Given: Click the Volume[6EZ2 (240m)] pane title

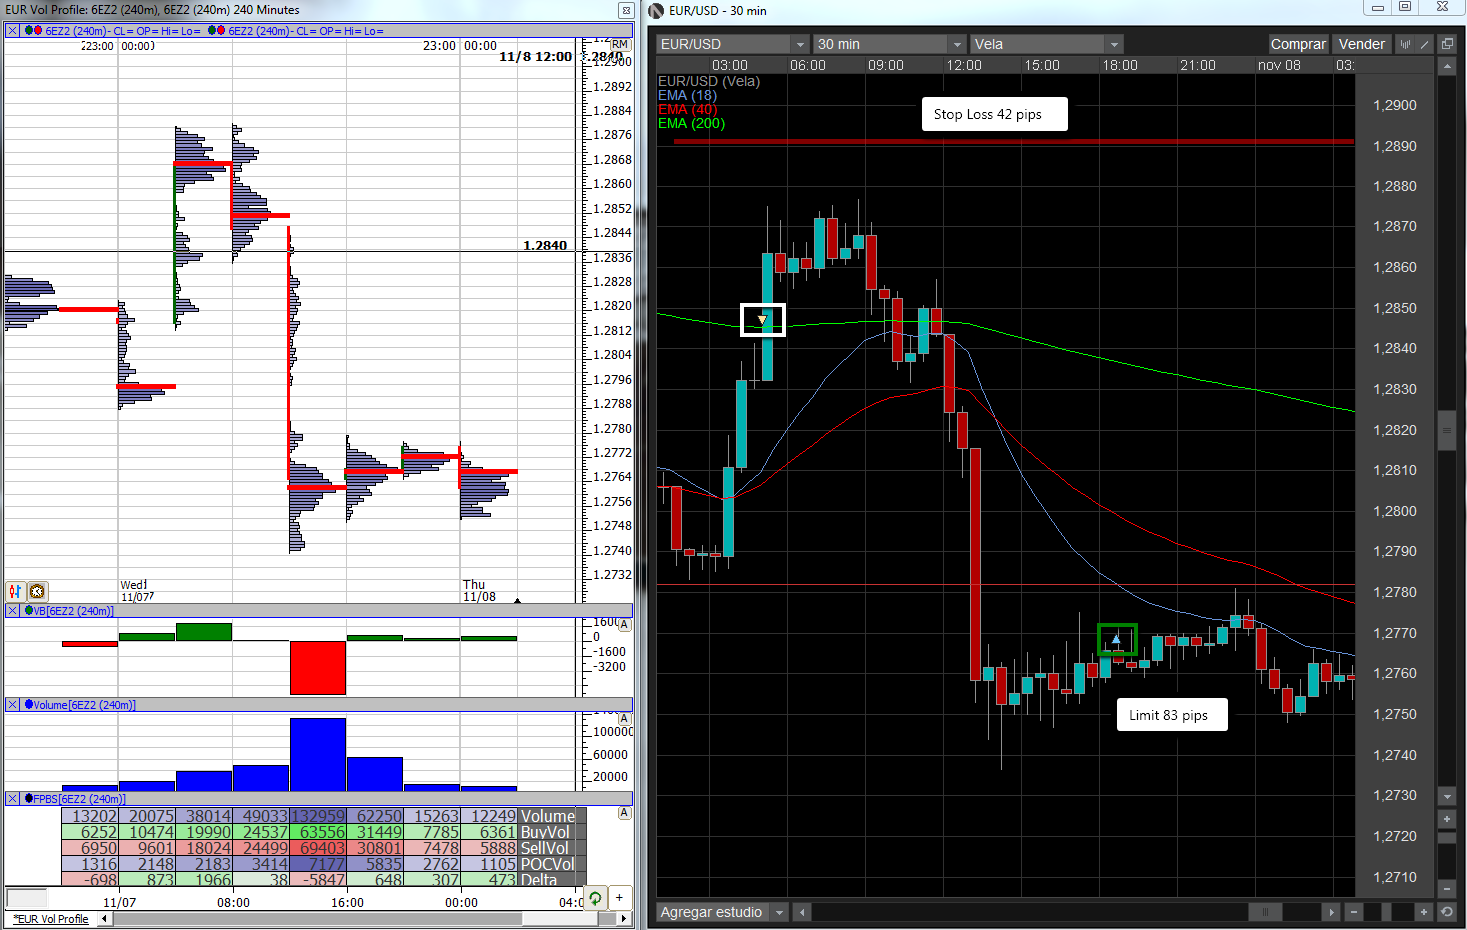Looking at the screenshot, I should click(x=85, y=705).
